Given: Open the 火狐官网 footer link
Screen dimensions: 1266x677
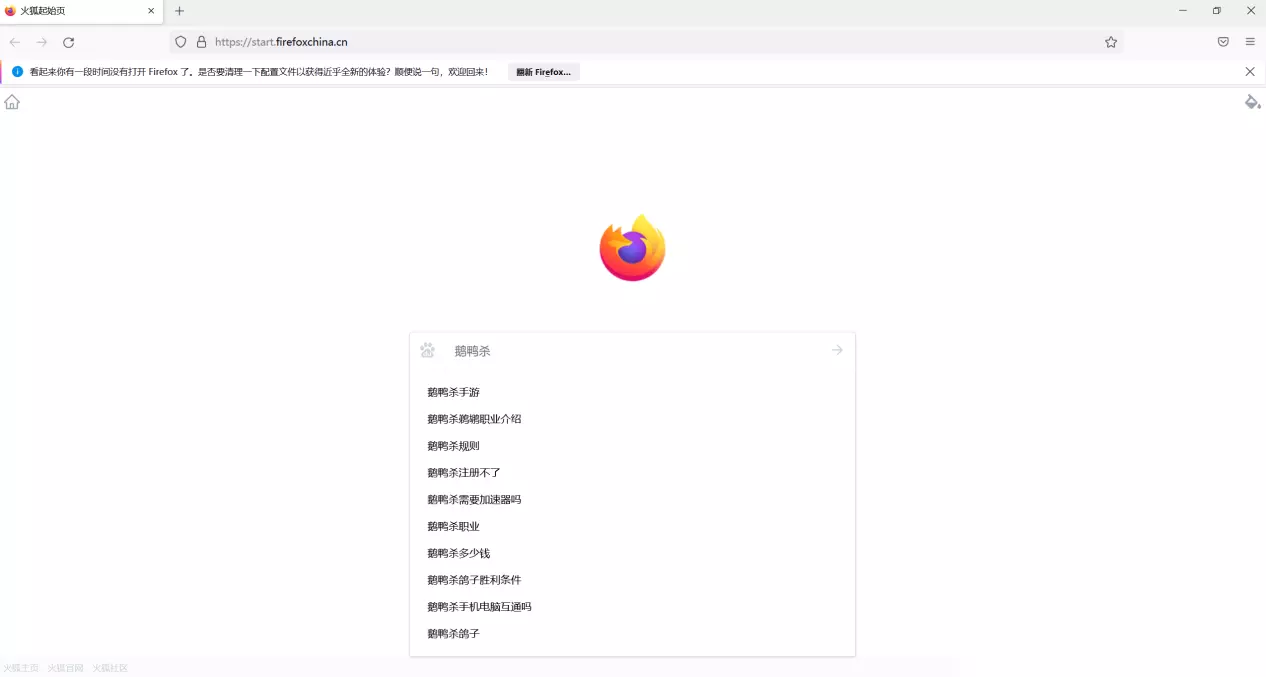Looking at the screenshot, I should tap(66, 668).
